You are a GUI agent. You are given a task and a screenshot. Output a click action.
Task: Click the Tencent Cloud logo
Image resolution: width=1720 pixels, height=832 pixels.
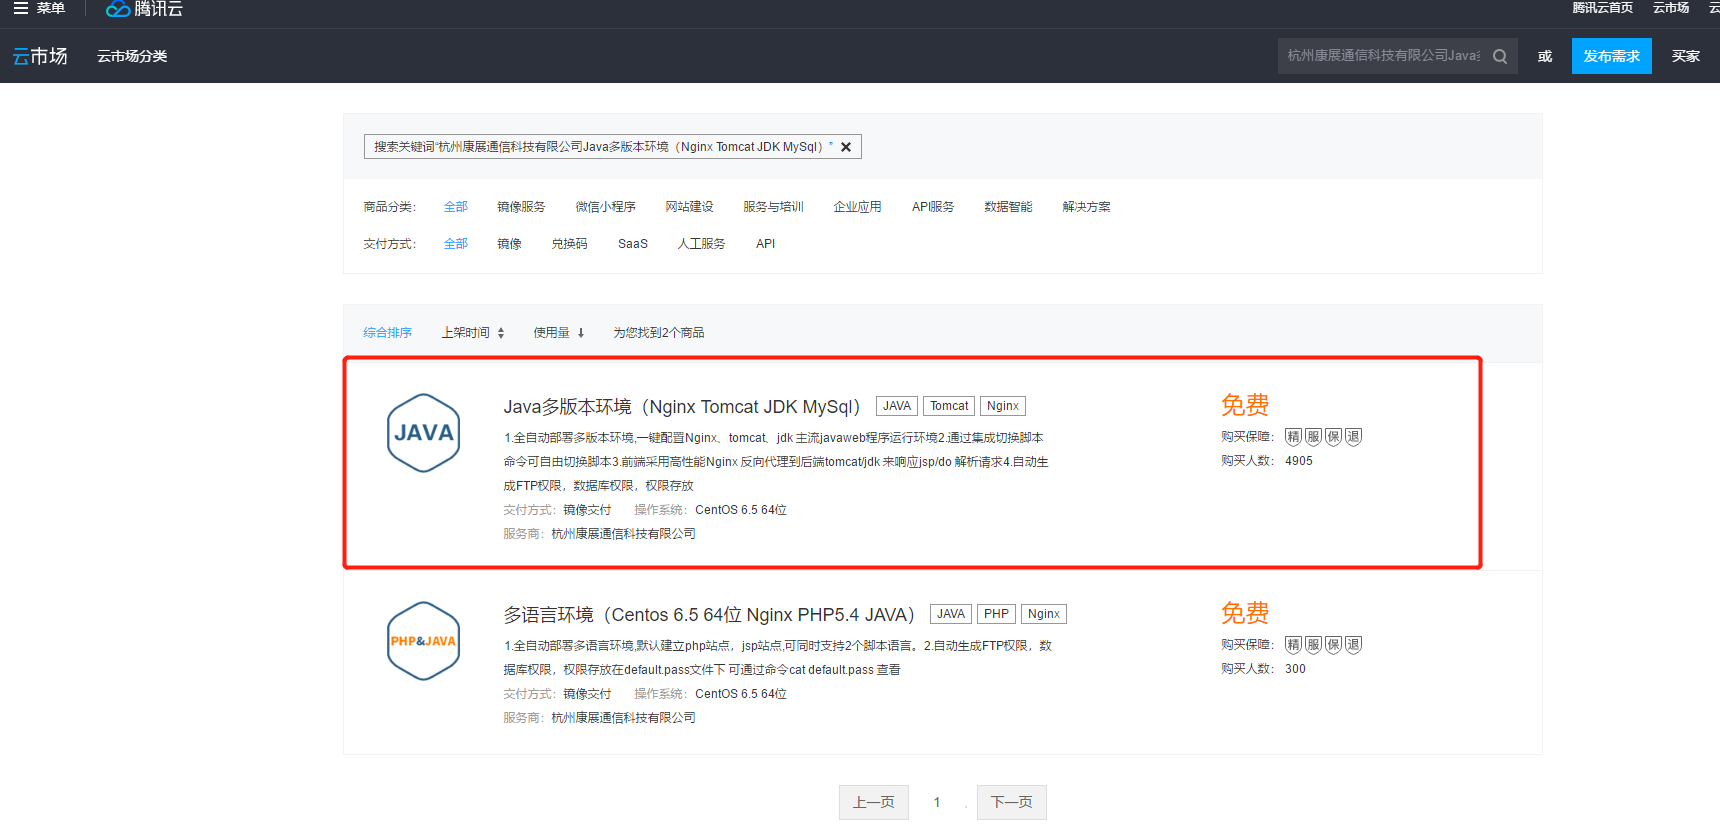coord(145,9)
